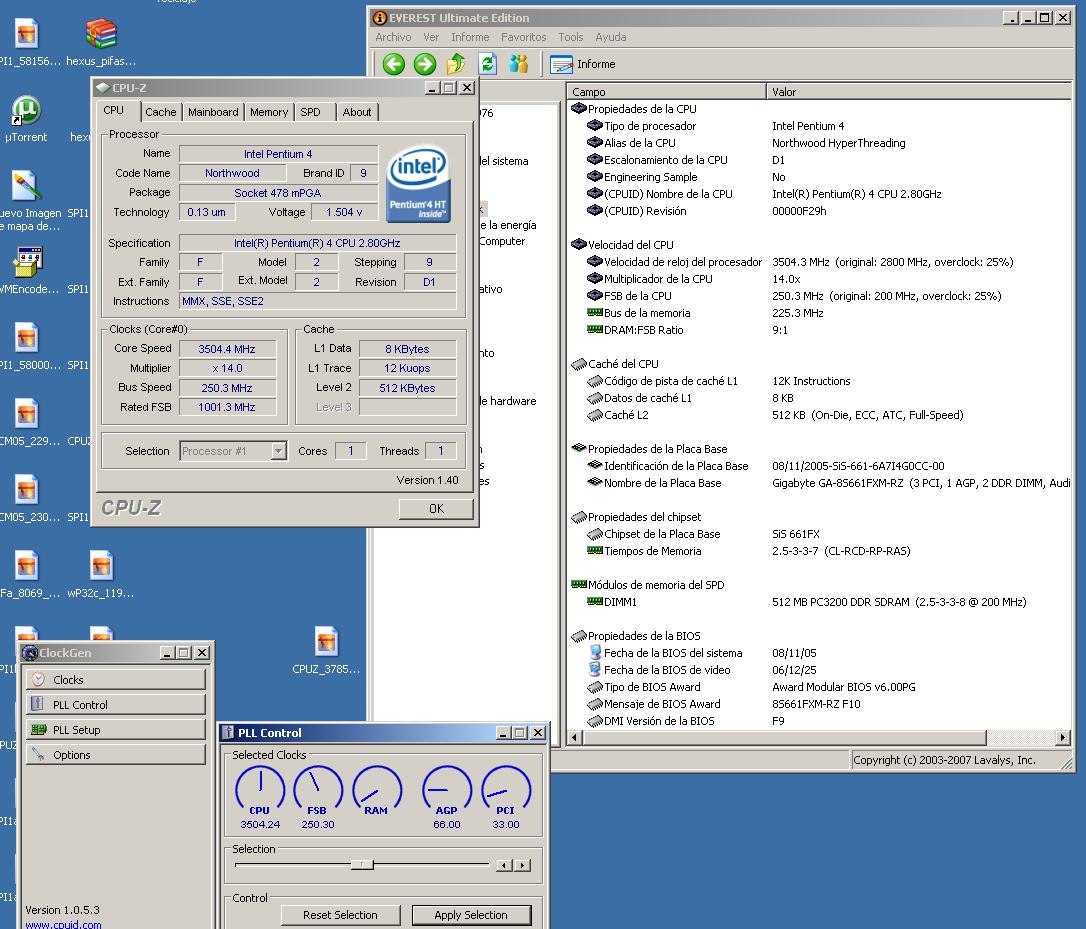Click Apply Selection in PLL Control

click(x=471, y=915)
